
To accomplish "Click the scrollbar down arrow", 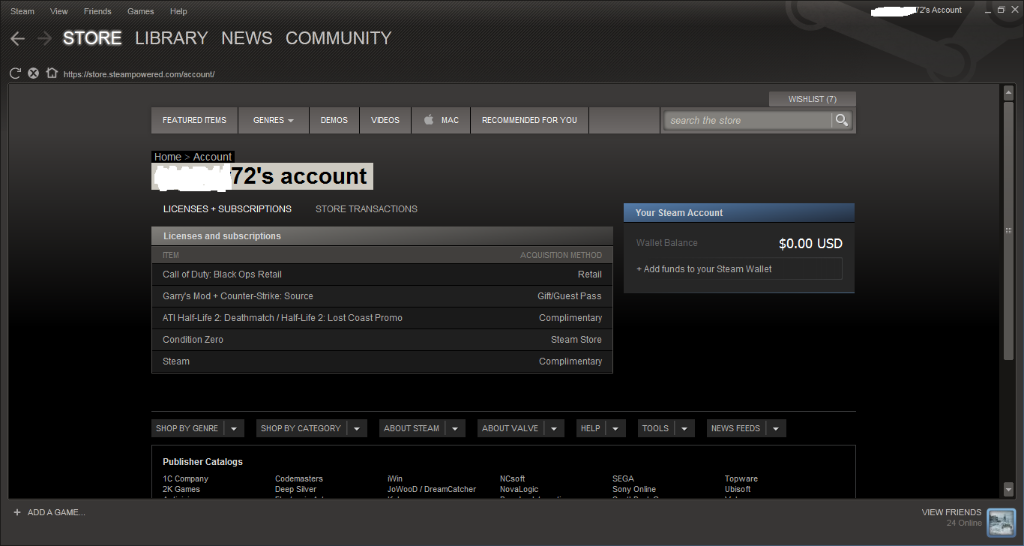I will pos(1008,489).
